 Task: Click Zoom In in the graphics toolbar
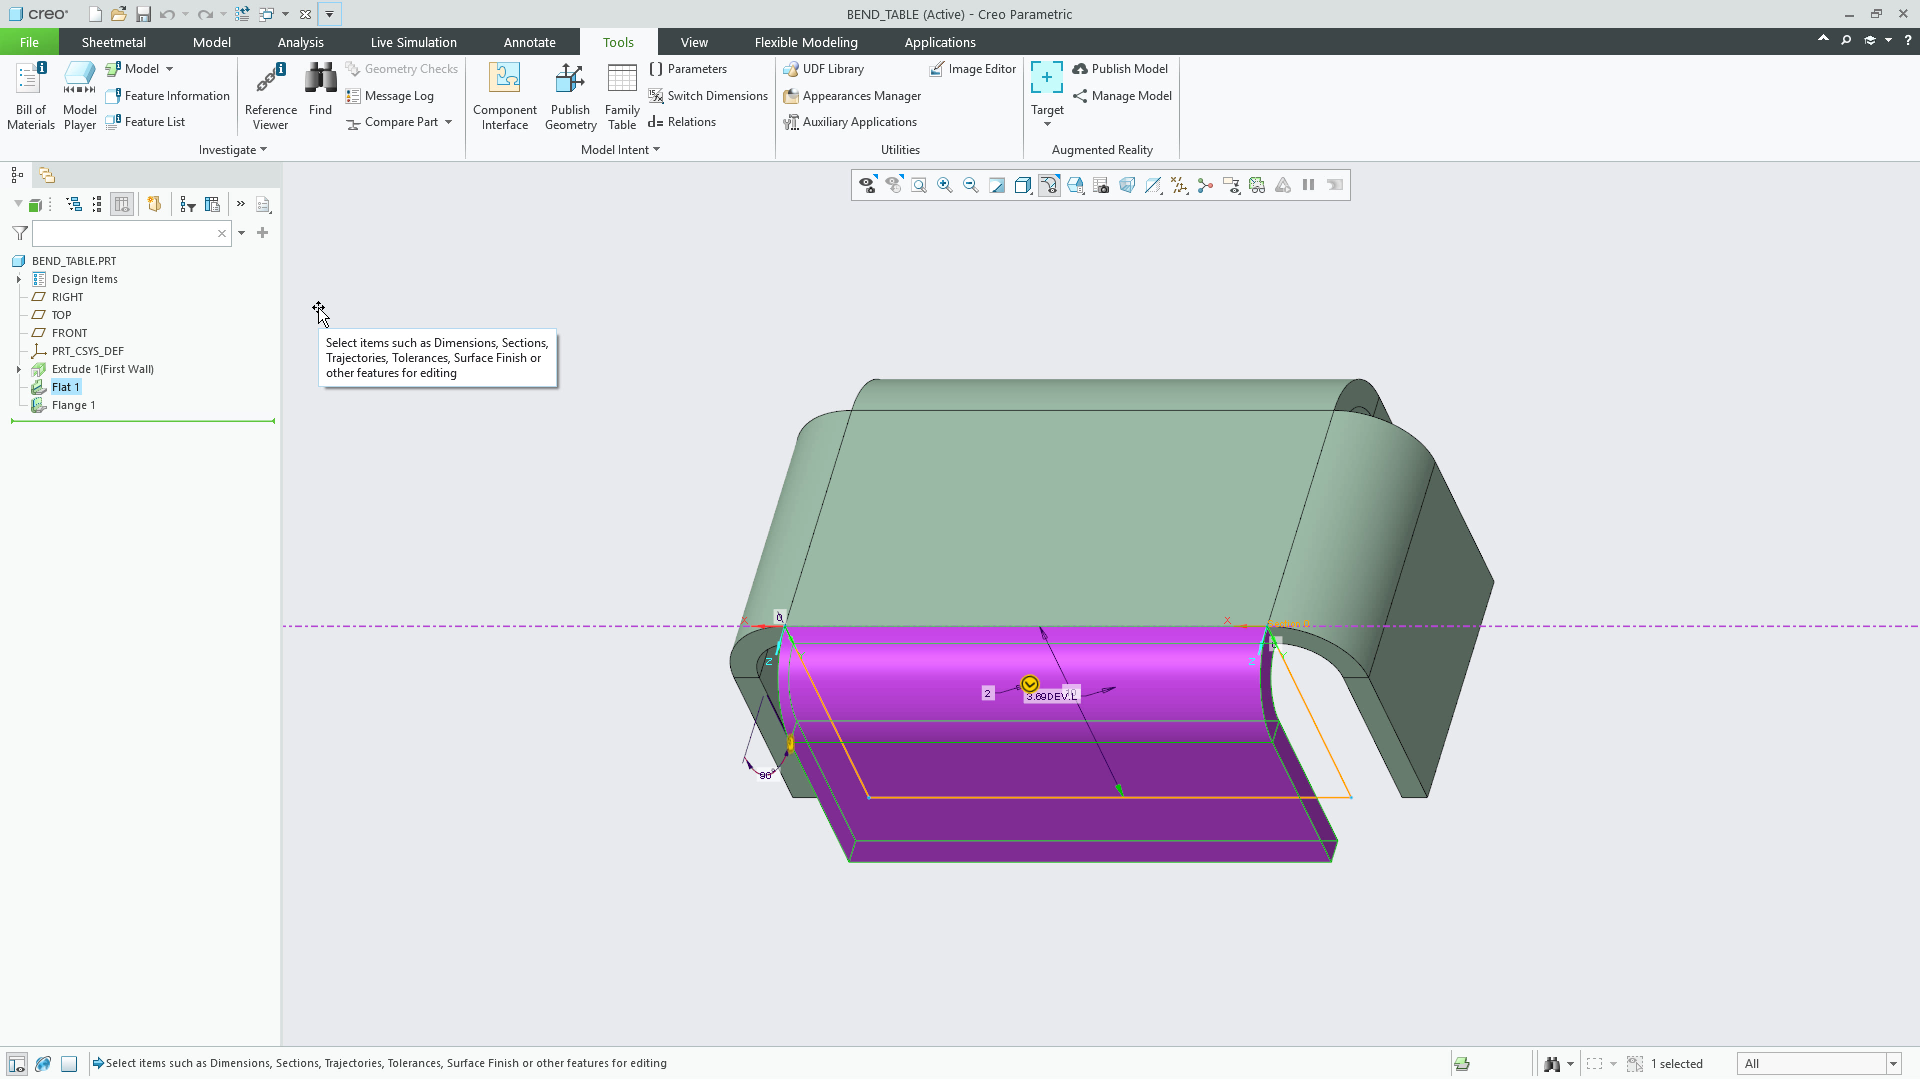[x=945, y=185]
